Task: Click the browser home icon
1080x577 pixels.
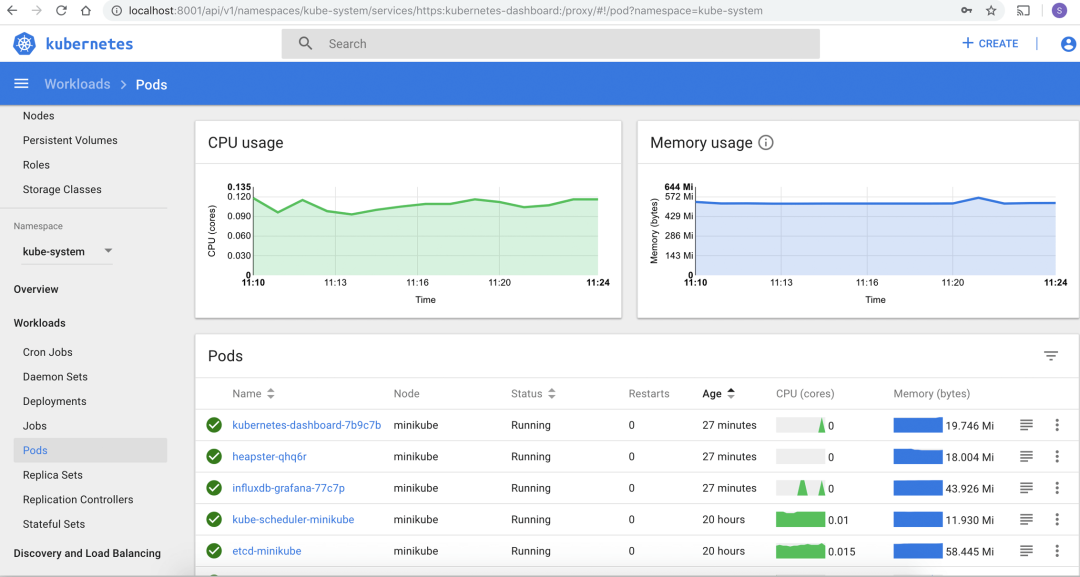Action: point(85,10)
